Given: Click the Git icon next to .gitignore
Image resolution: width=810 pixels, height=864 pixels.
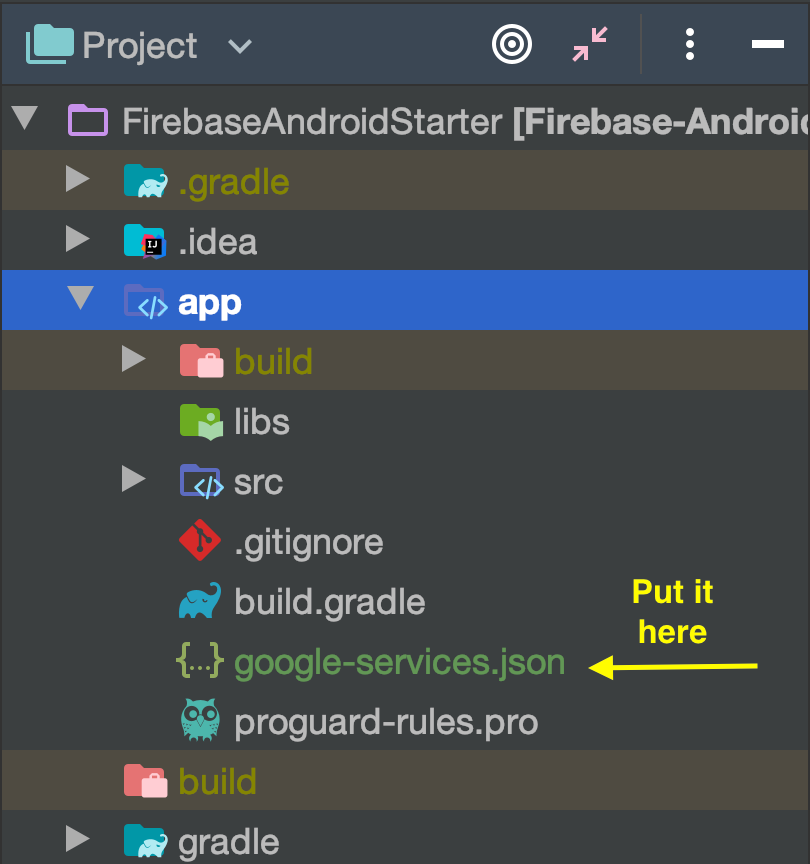Looking at the screenshot, I should tap(200, 542).
